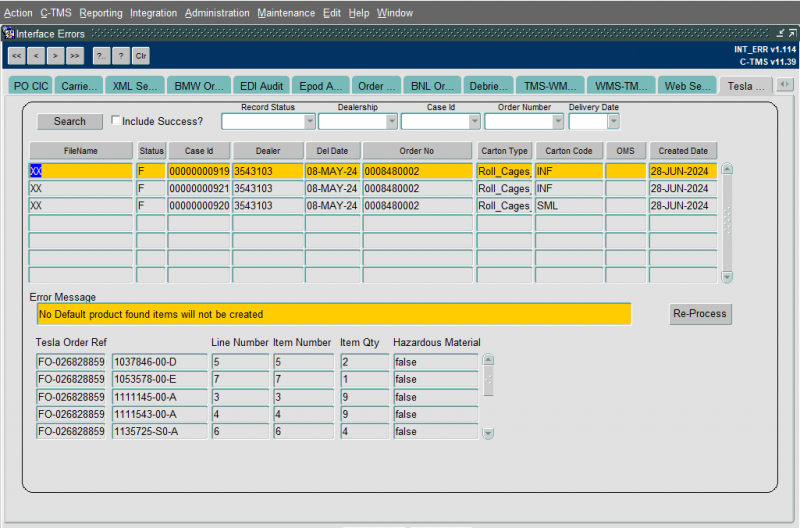Switch to the XML Se... tab

coord(135,86)
